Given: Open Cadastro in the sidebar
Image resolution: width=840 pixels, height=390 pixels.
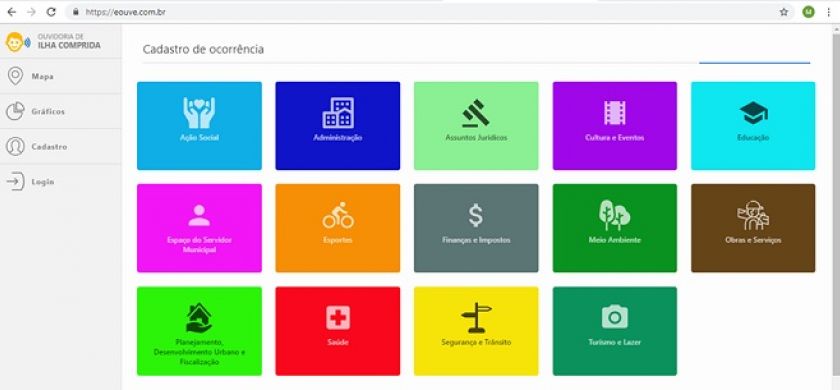Looking at the screenshot, I should pyautogui.click(x=61, y=146).
